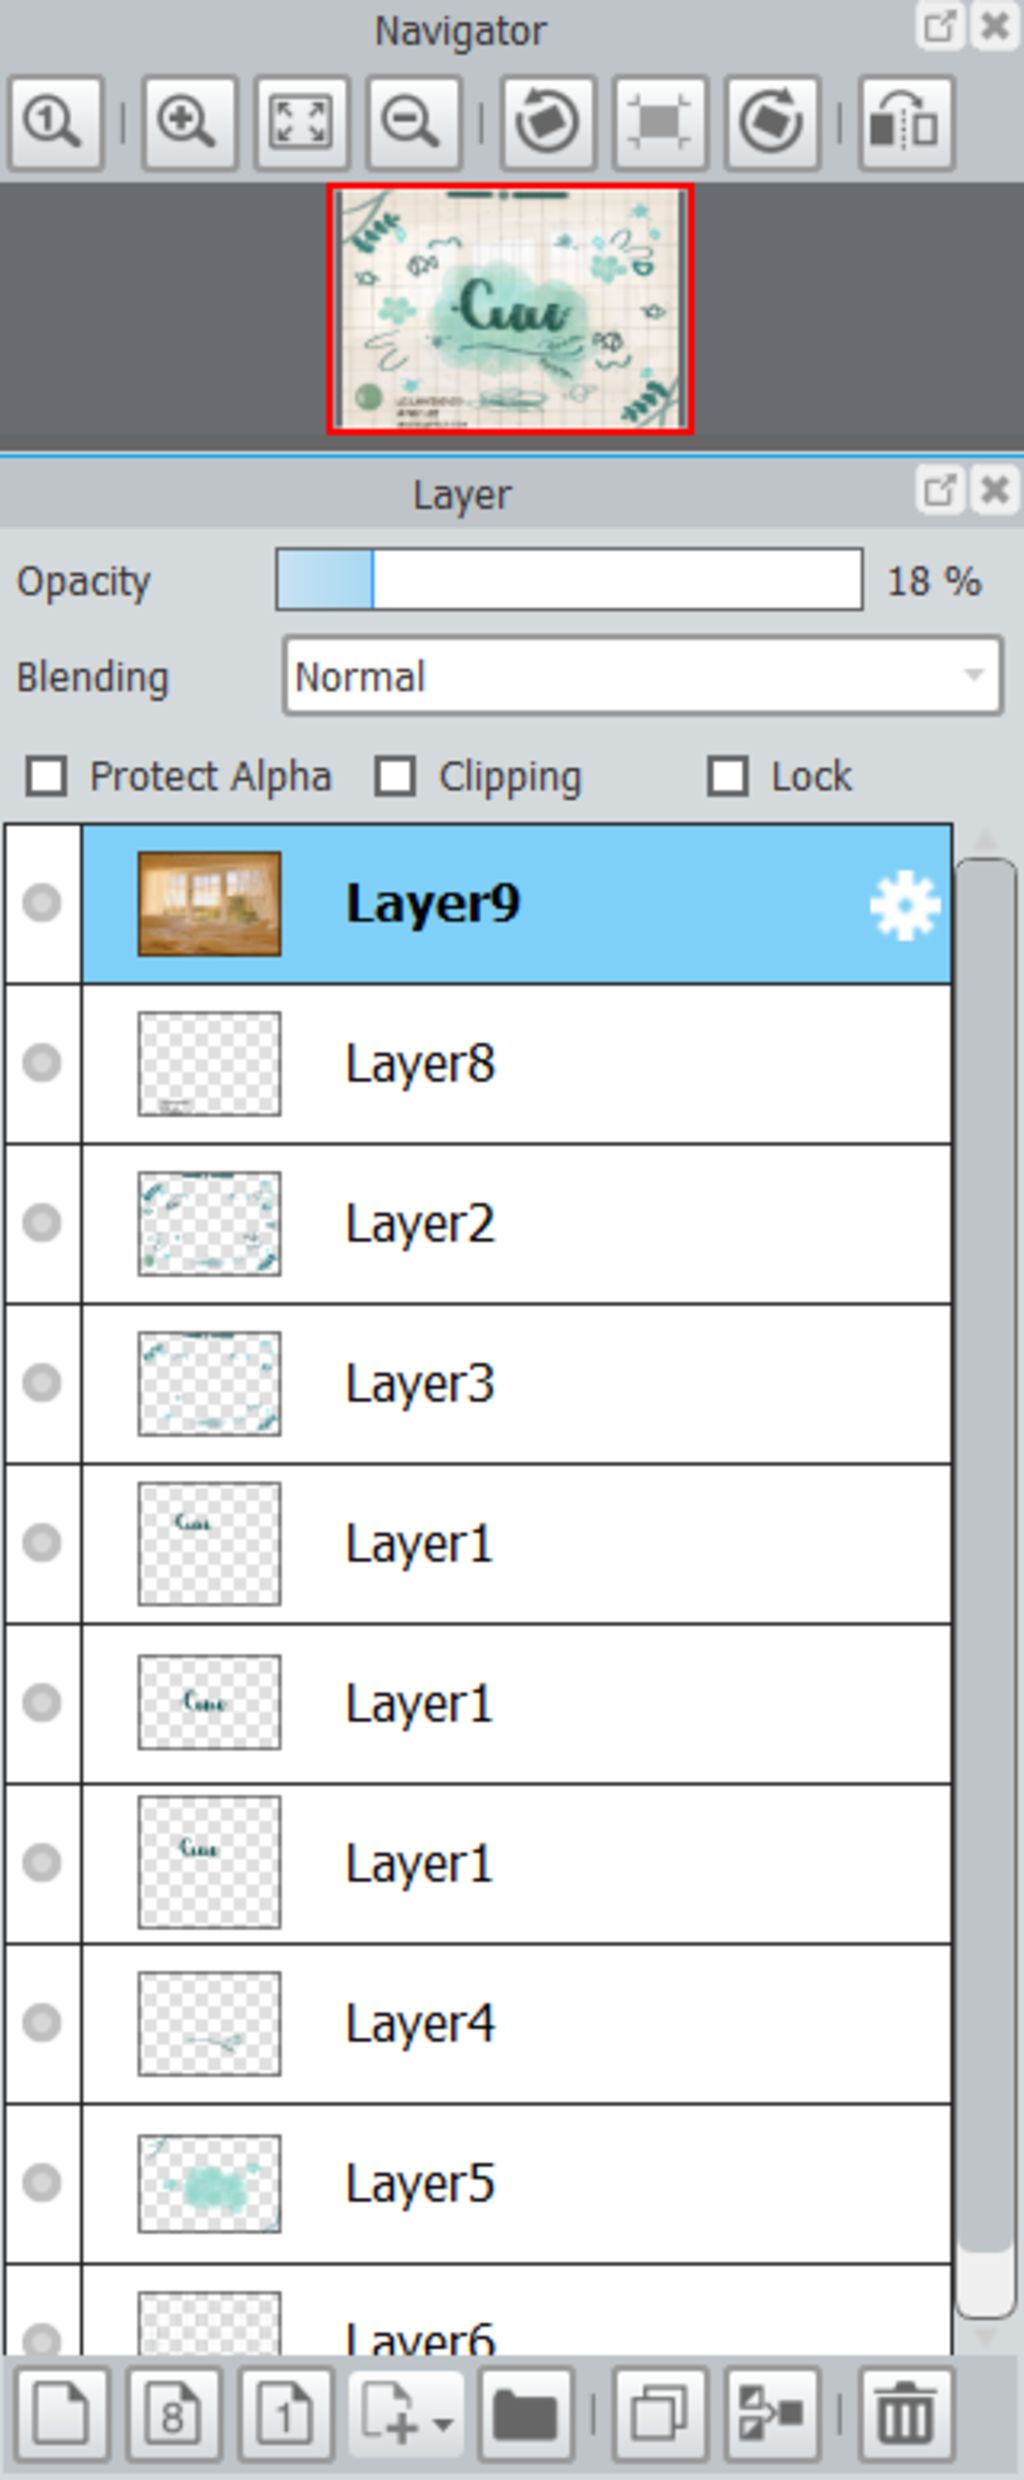Viewport: 1024px width, 2480px height.
Task: Click the zoom out magnifier icon
Action: click(x=412, y=124)
